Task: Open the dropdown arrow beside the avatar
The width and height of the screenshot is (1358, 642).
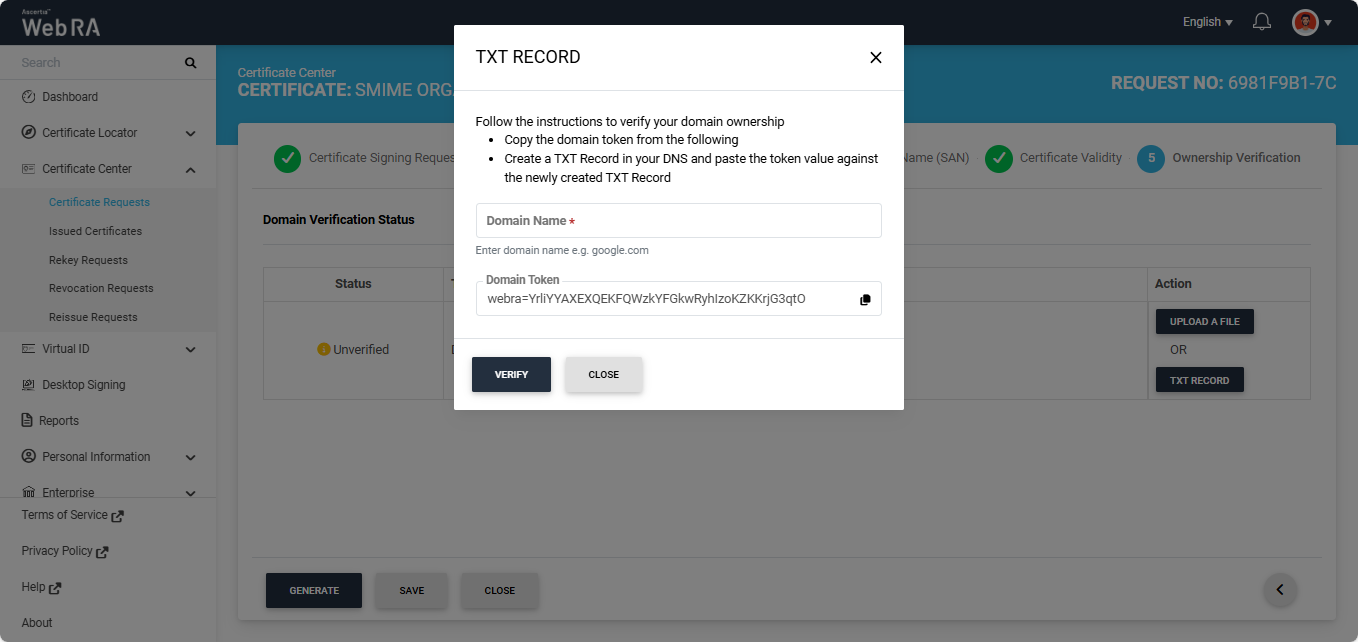Action: (x=1328, y=23)
